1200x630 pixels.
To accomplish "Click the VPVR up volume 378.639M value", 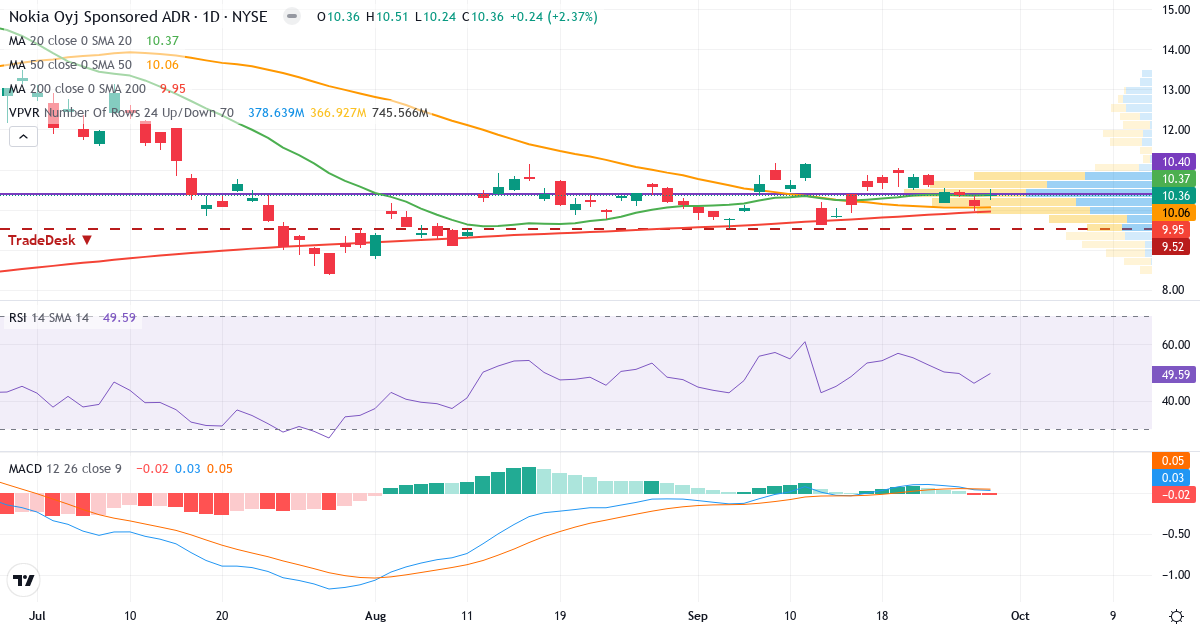I will click(x=276, y=113).
